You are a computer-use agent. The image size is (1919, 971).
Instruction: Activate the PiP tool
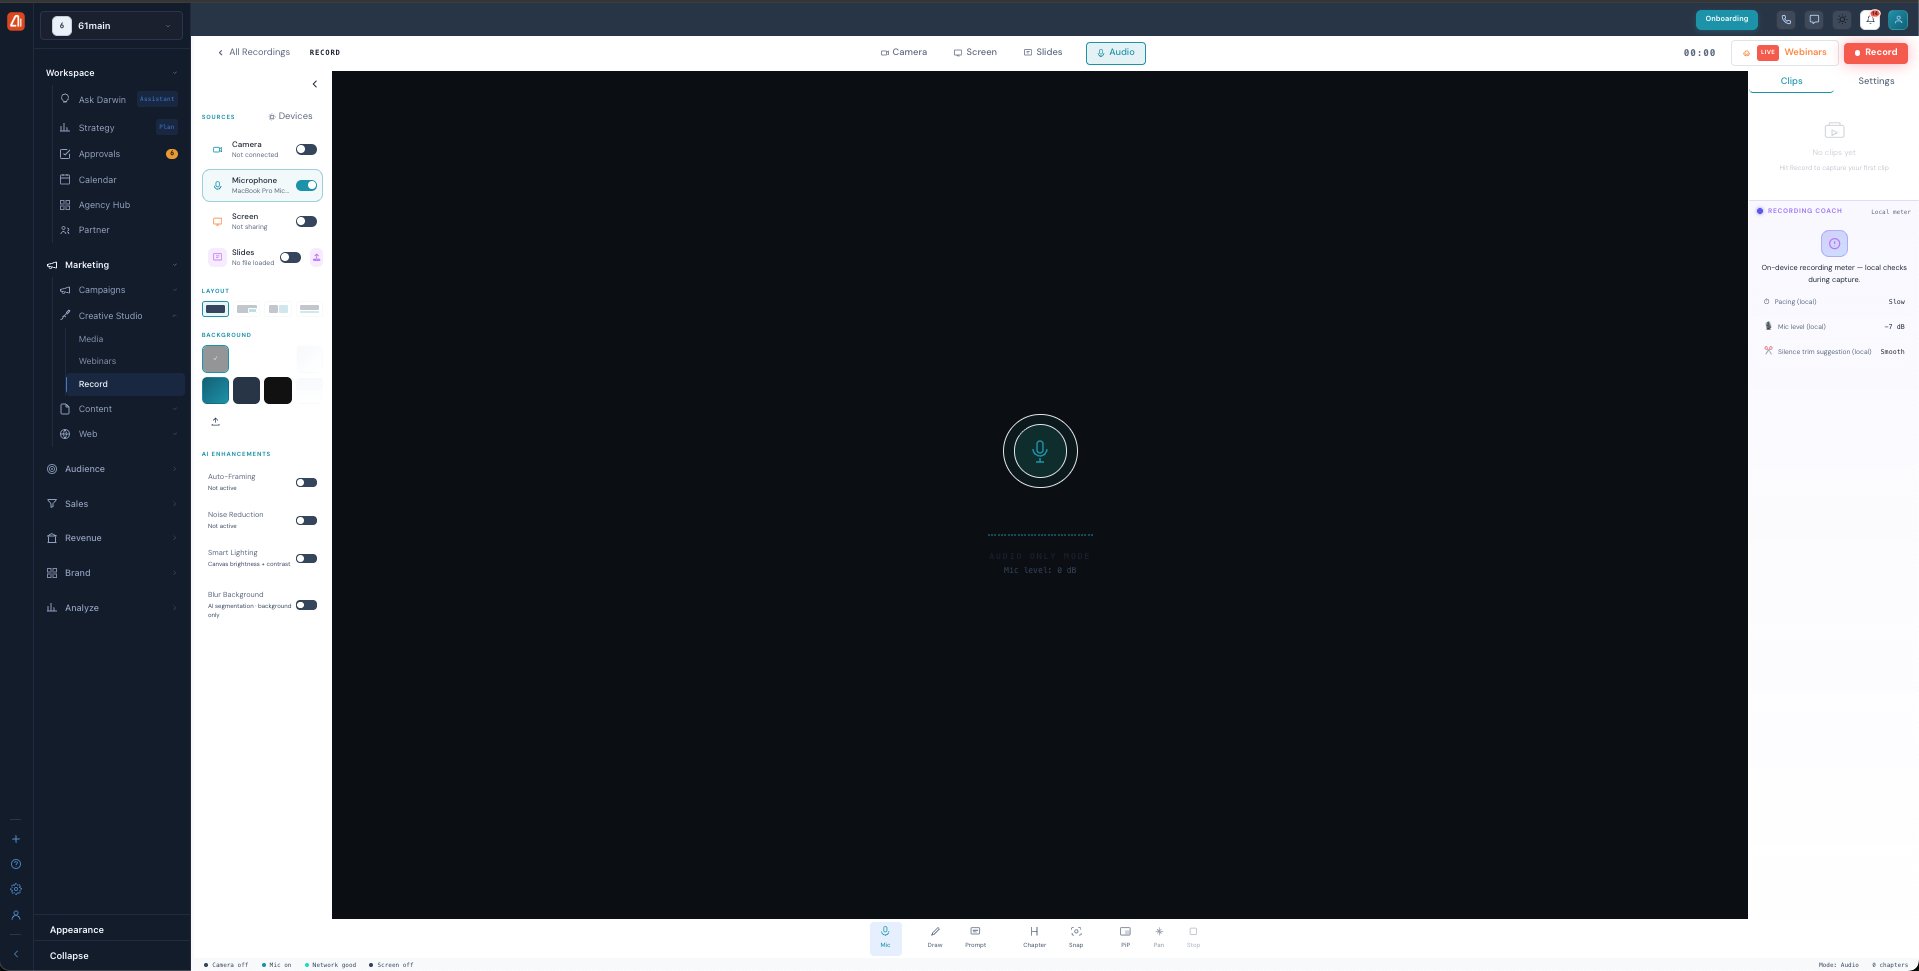(x=1125, y=938)
